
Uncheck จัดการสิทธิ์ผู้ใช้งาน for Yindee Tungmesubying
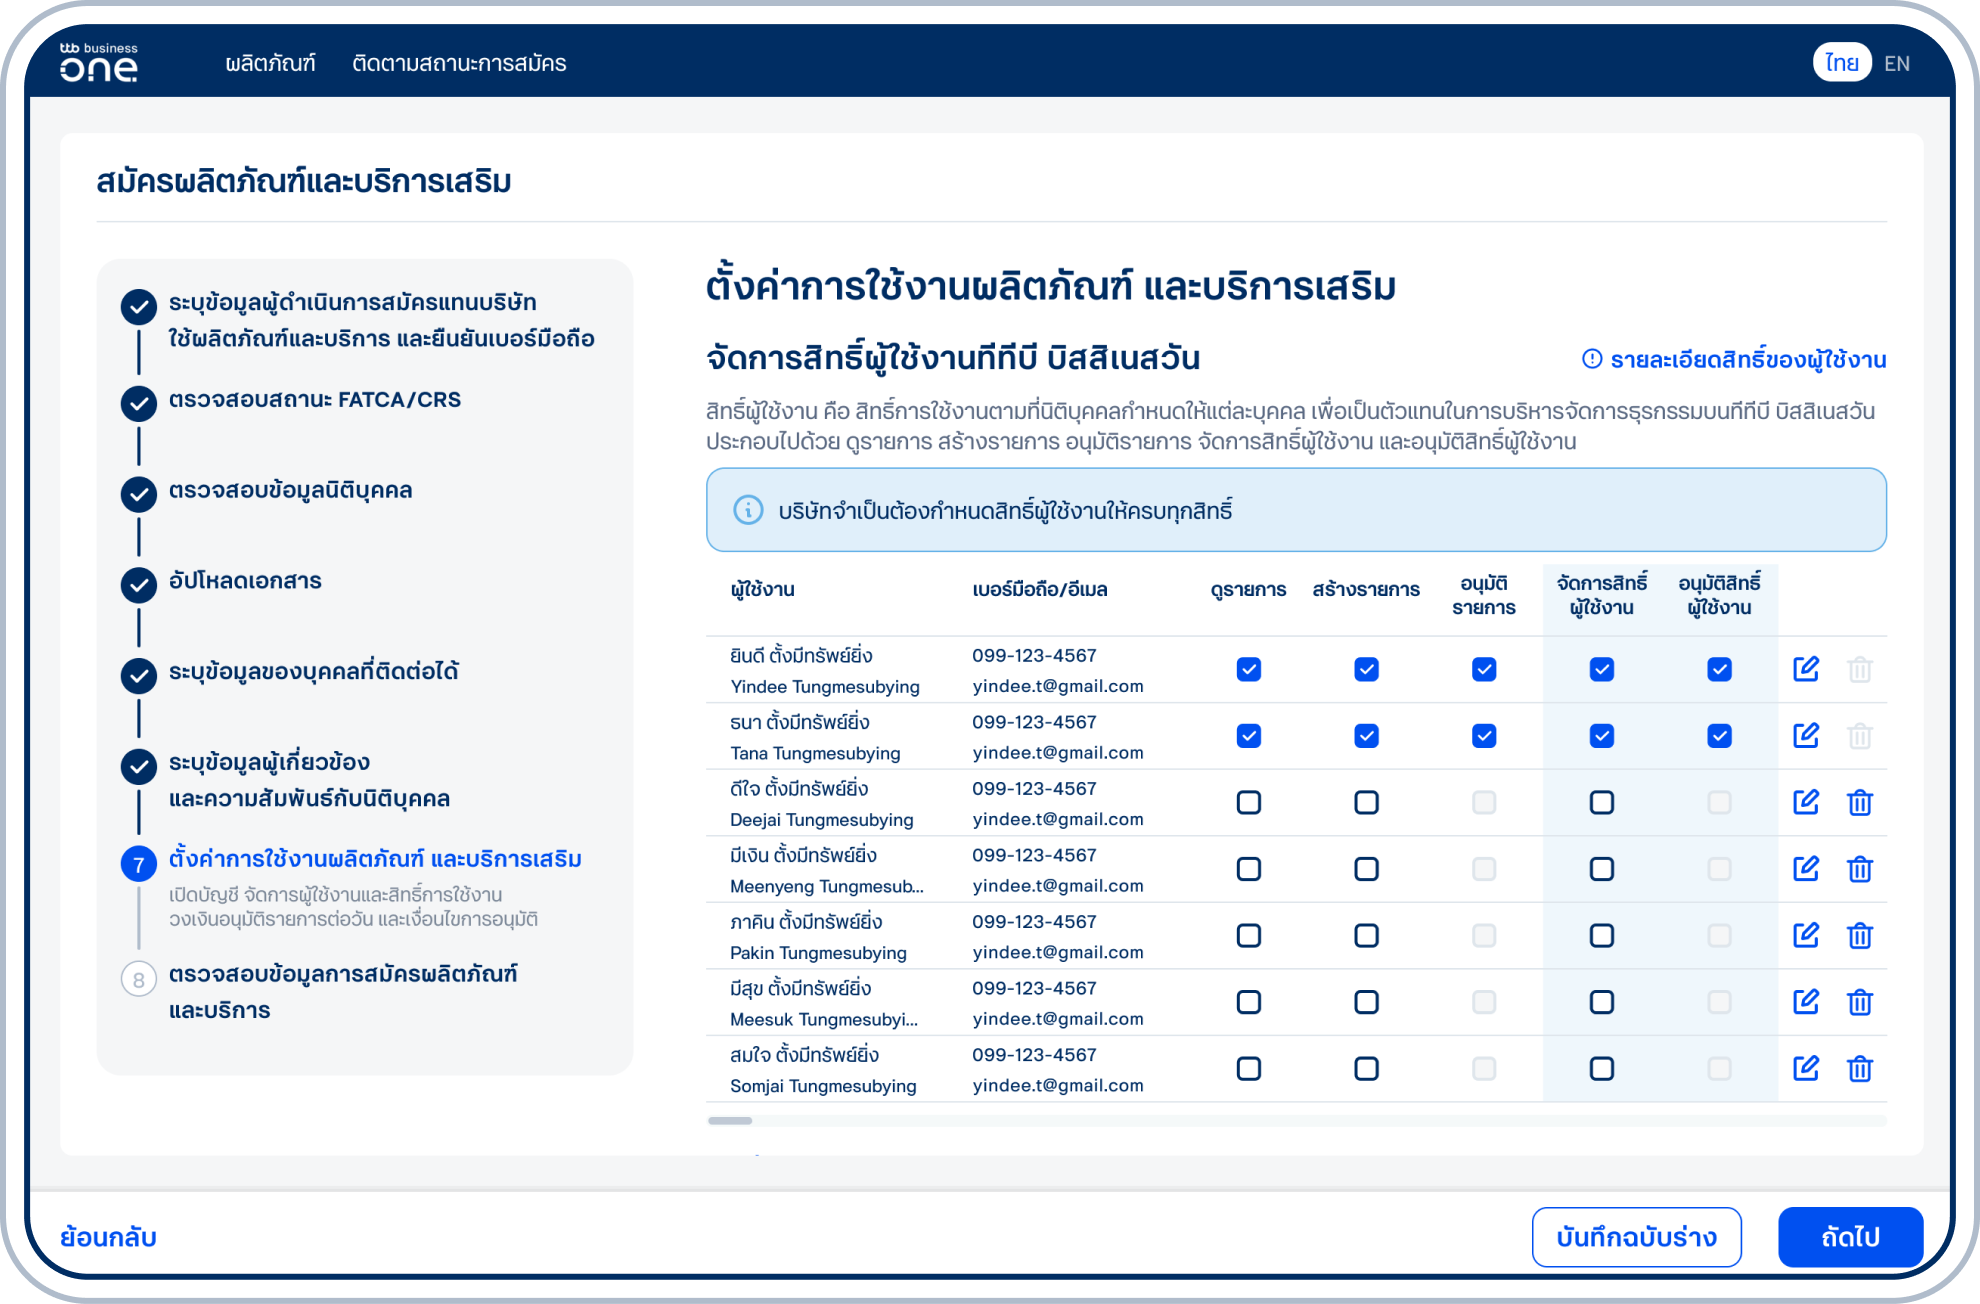click(x=1602, y=669)
